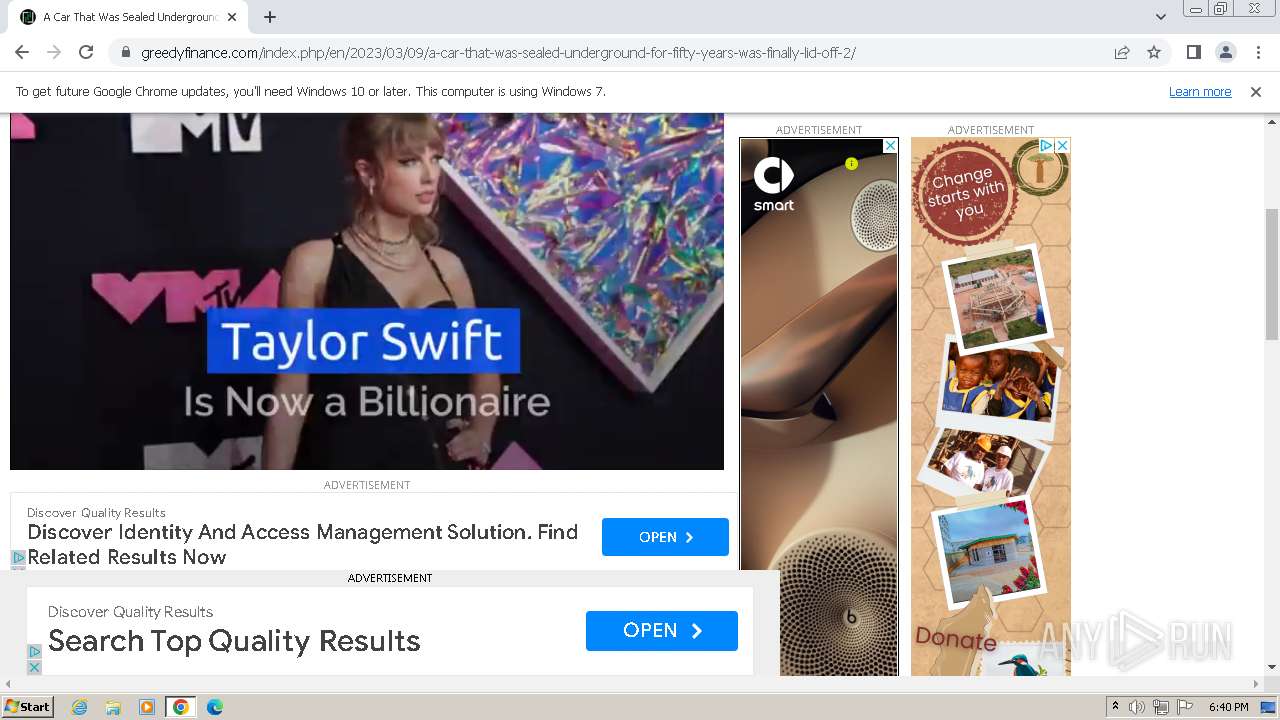Reload the current page
The width and height of the screenshot is (1280, 720).
point(86,52)
